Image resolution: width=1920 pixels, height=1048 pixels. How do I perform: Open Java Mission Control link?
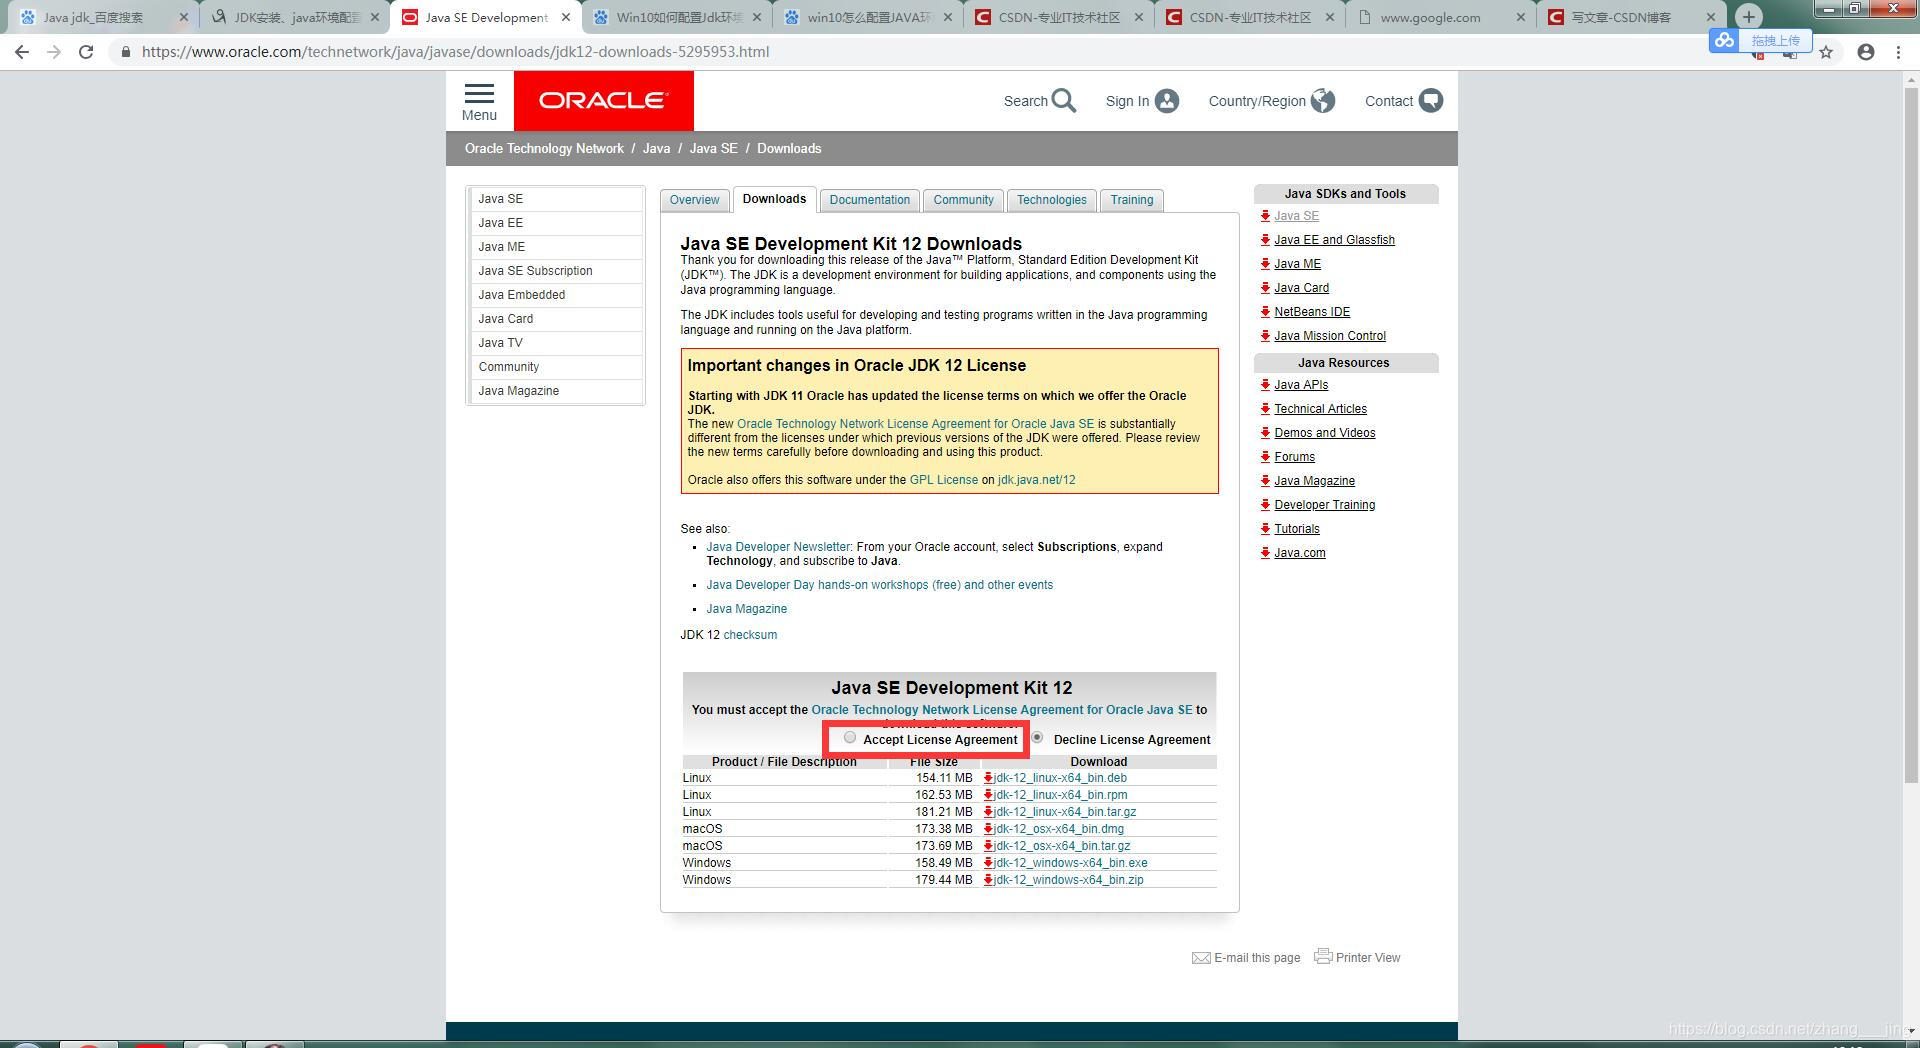click(x=1330, y=336)
